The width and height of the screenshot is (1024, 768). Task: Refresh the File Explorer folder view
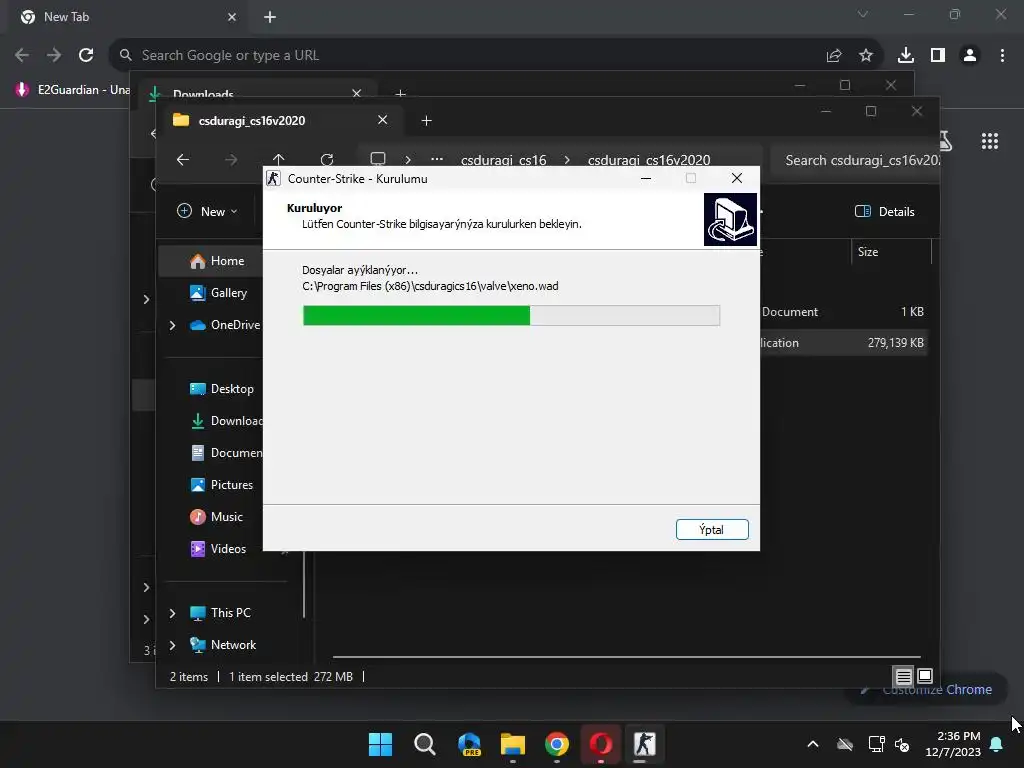(327, 160)
